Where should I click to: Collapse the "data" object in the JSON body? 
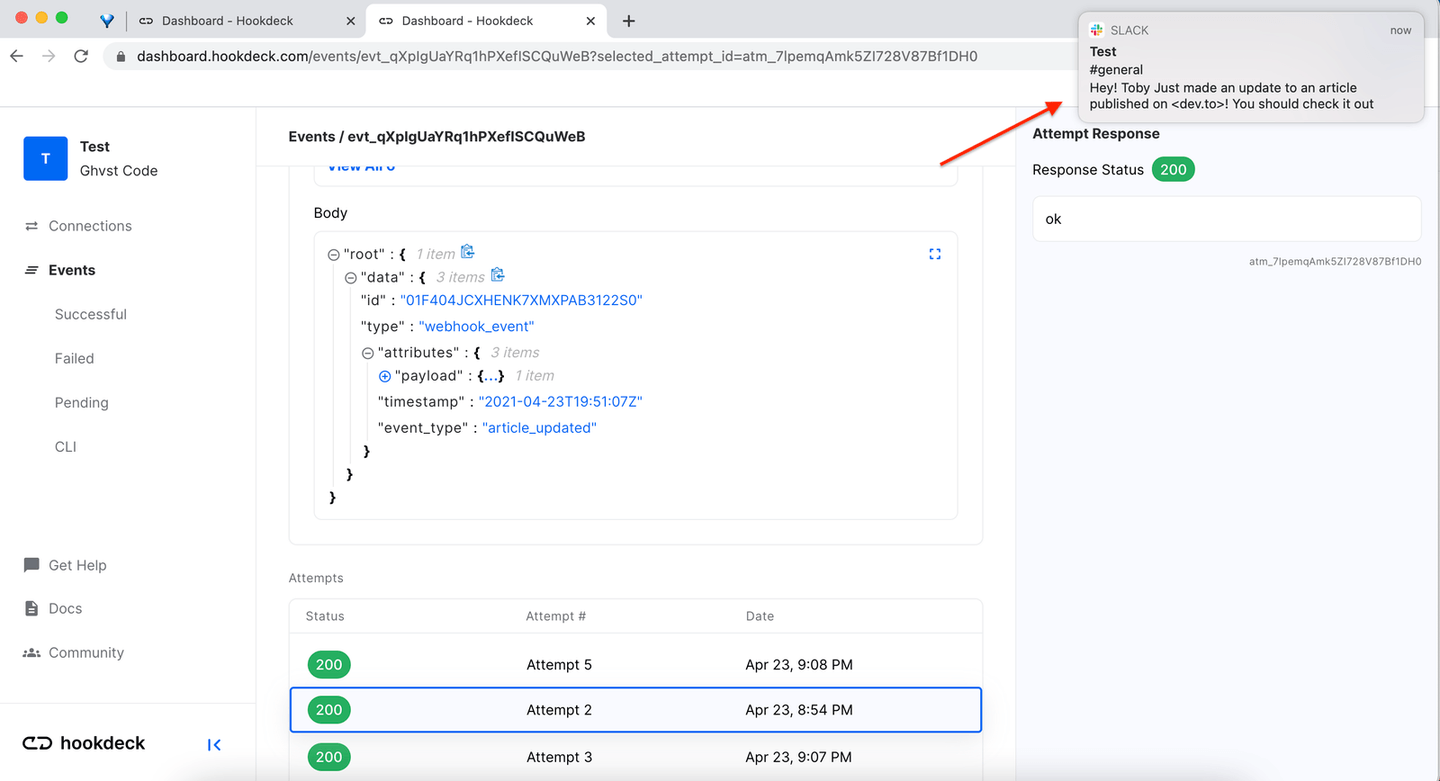pyautogui.click(x=350, y=275)
